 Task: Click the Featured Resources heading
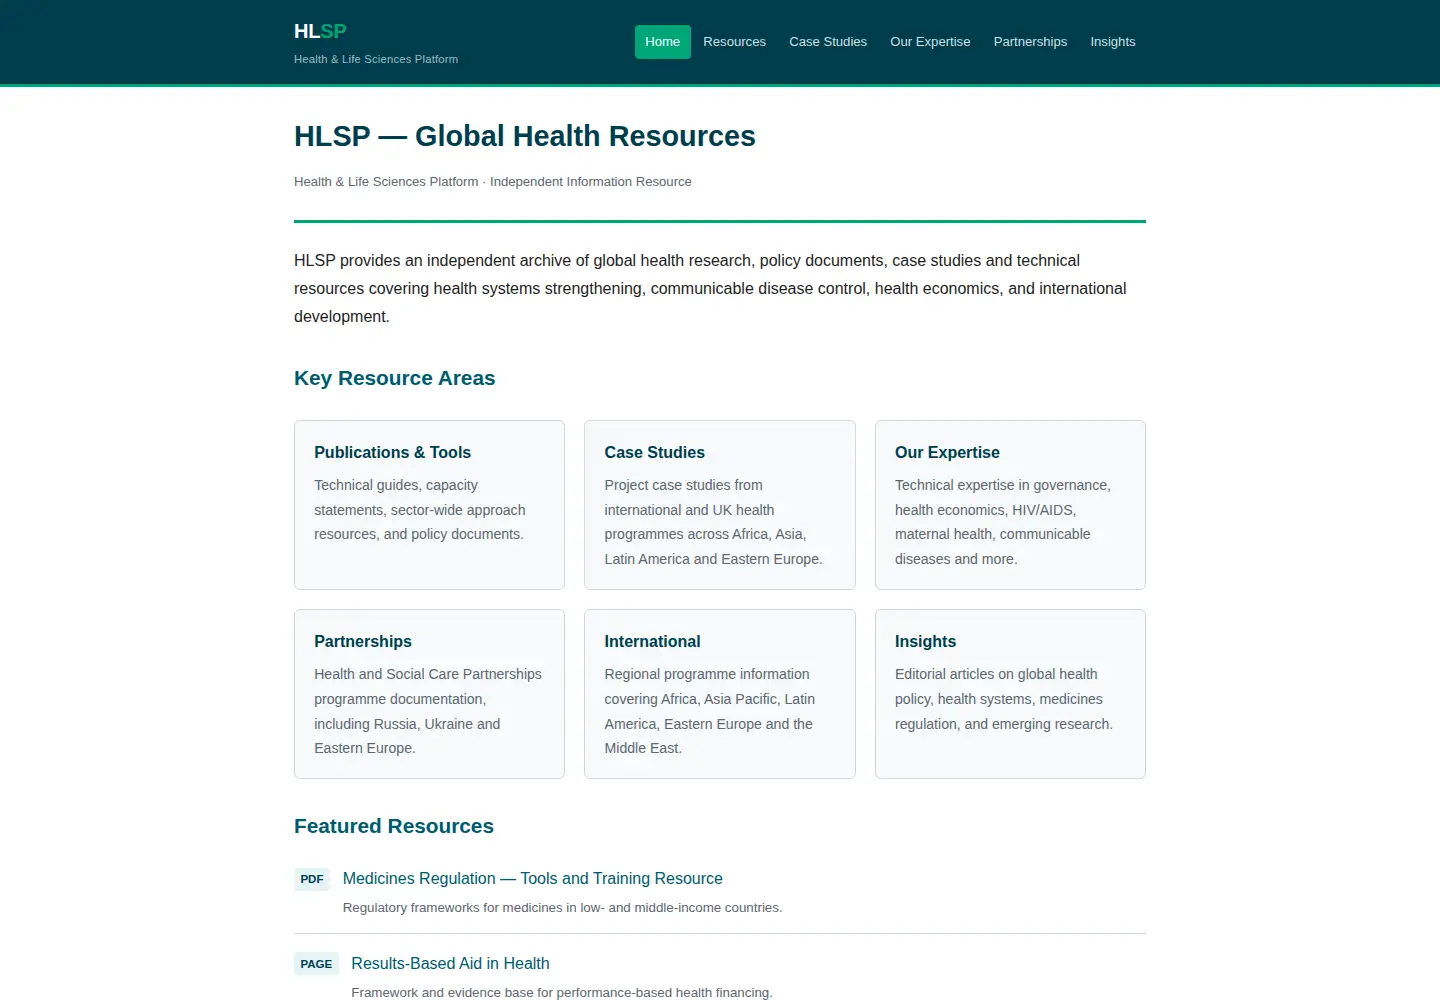tap(394, 826)
